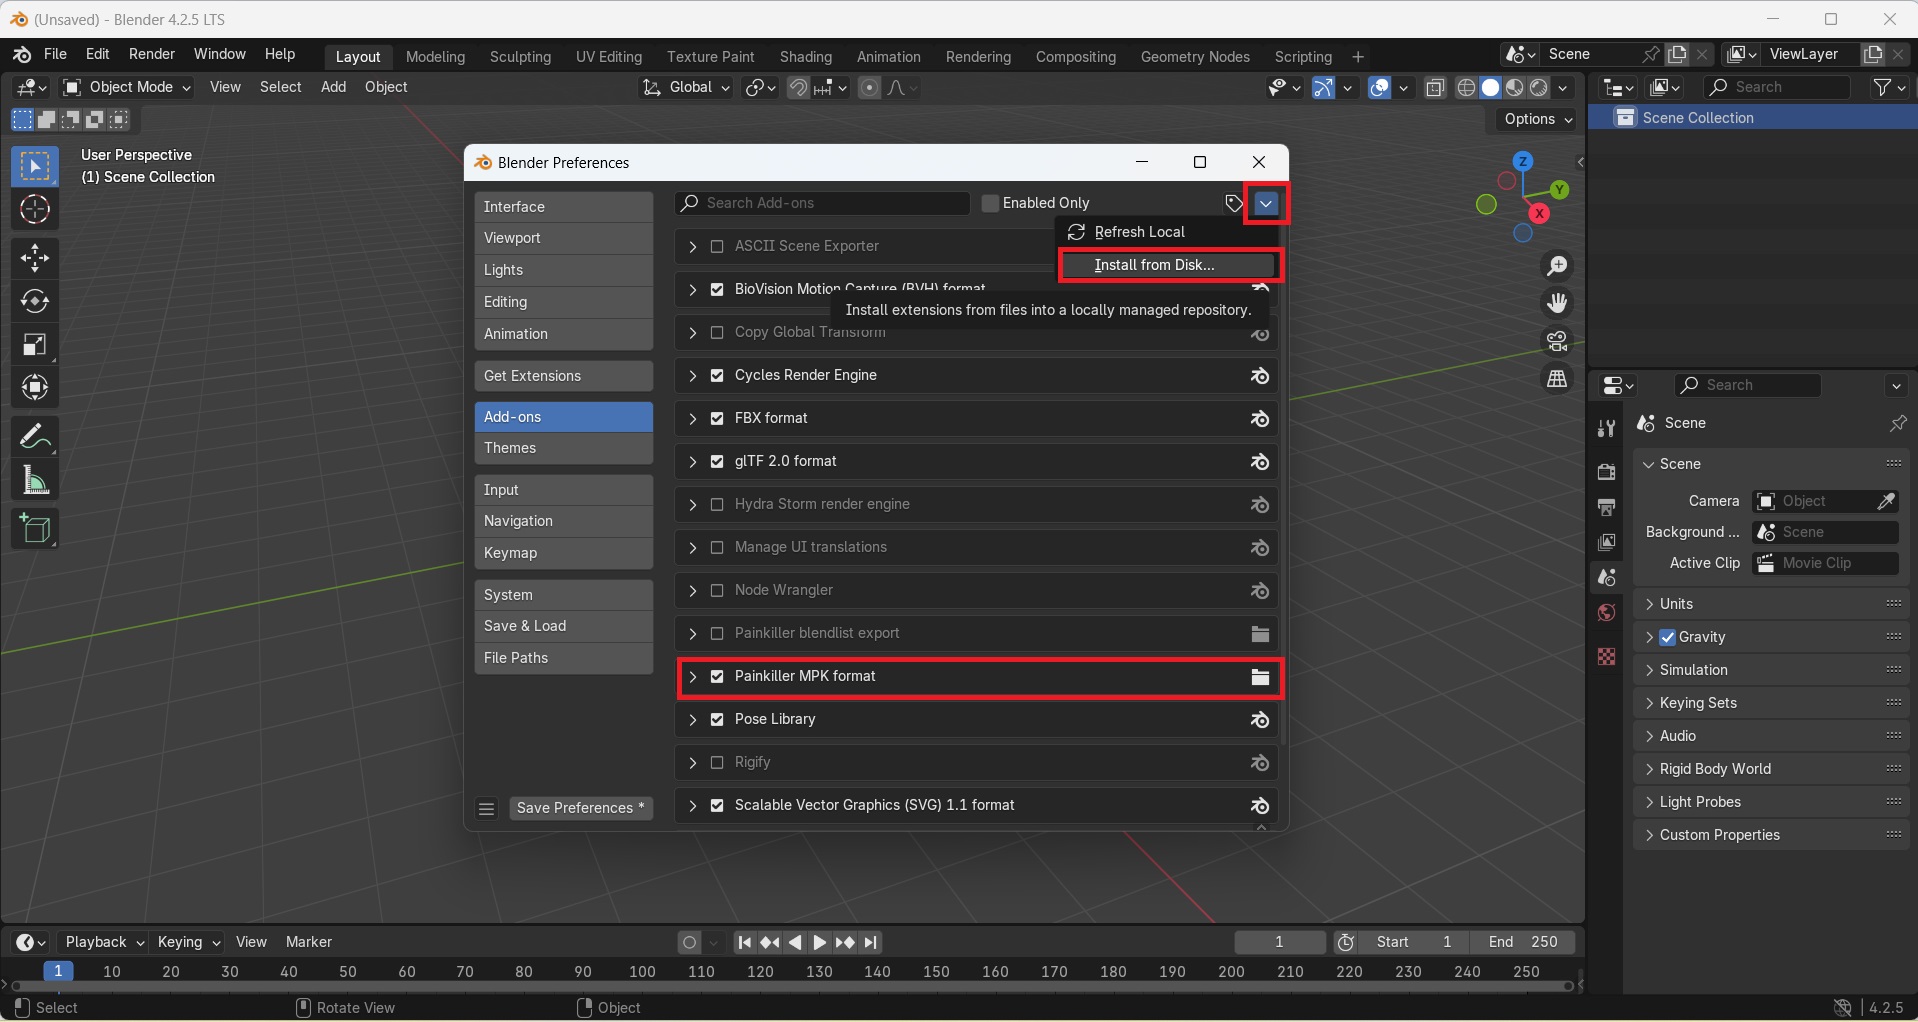Image resolution: width=1918 pixels, height=1022 pixels.
Task: Pick the Annotate tool
Action: (35, 437)
